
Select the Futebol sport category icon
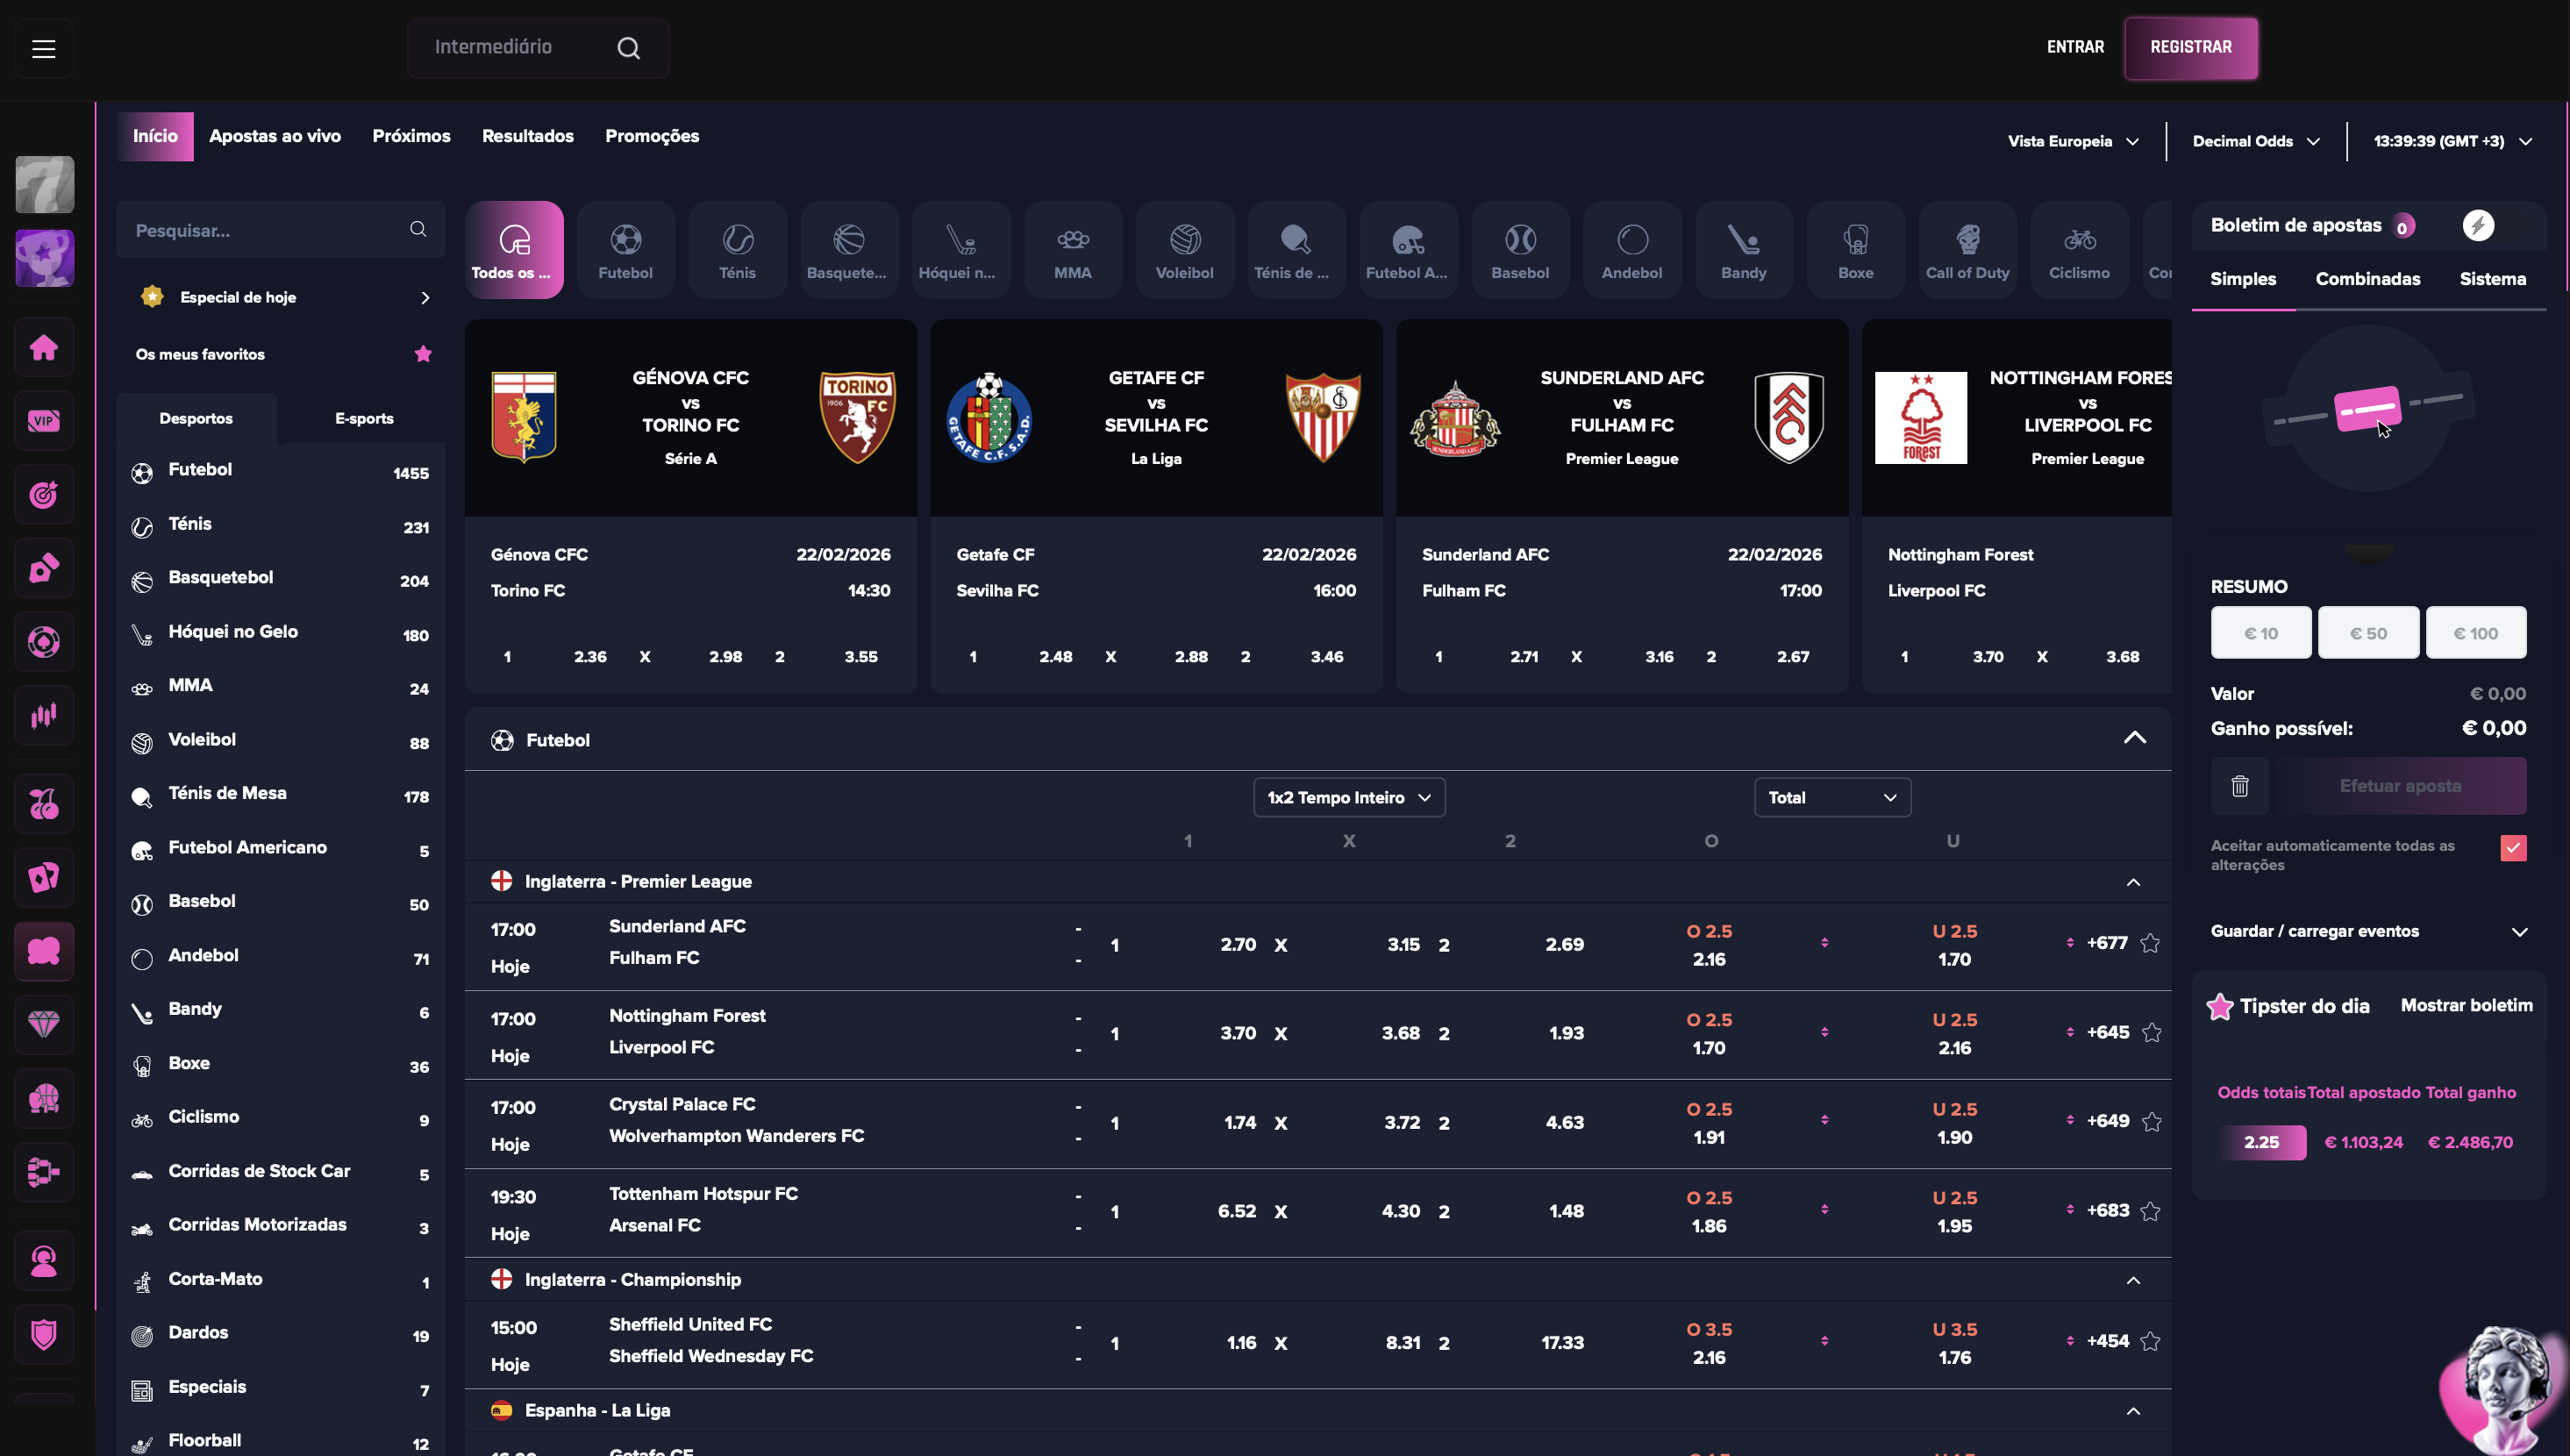625,249
